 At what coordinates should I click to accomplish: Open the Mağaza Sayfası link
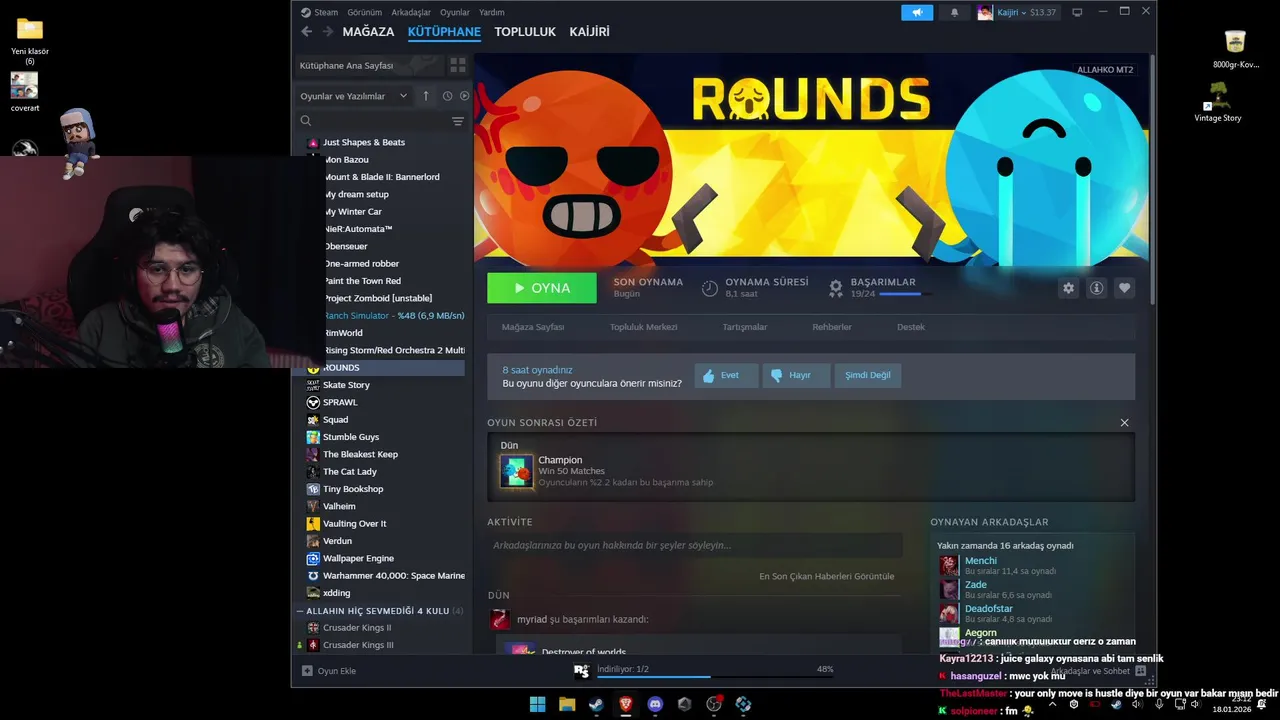[x=533, y=327]
